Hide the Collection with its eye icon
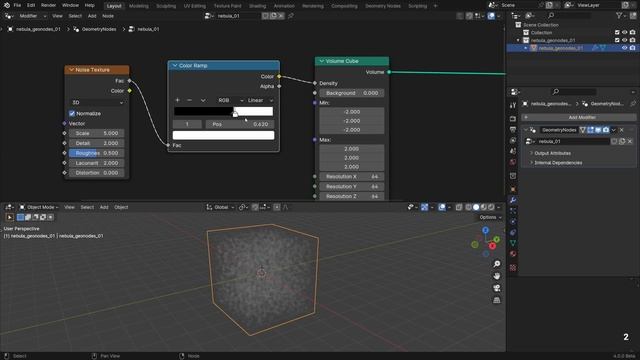 point(624,32)
